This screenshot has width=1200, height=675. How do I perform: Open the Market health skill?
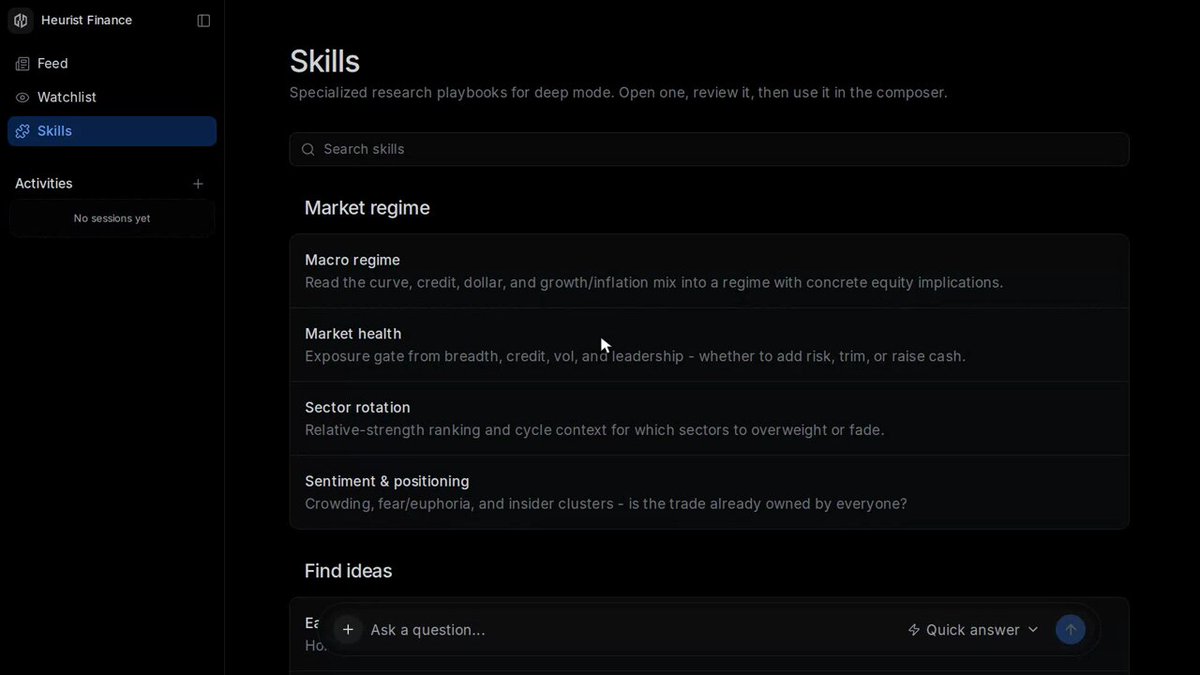pyautogui.click(x=709, y=345)
